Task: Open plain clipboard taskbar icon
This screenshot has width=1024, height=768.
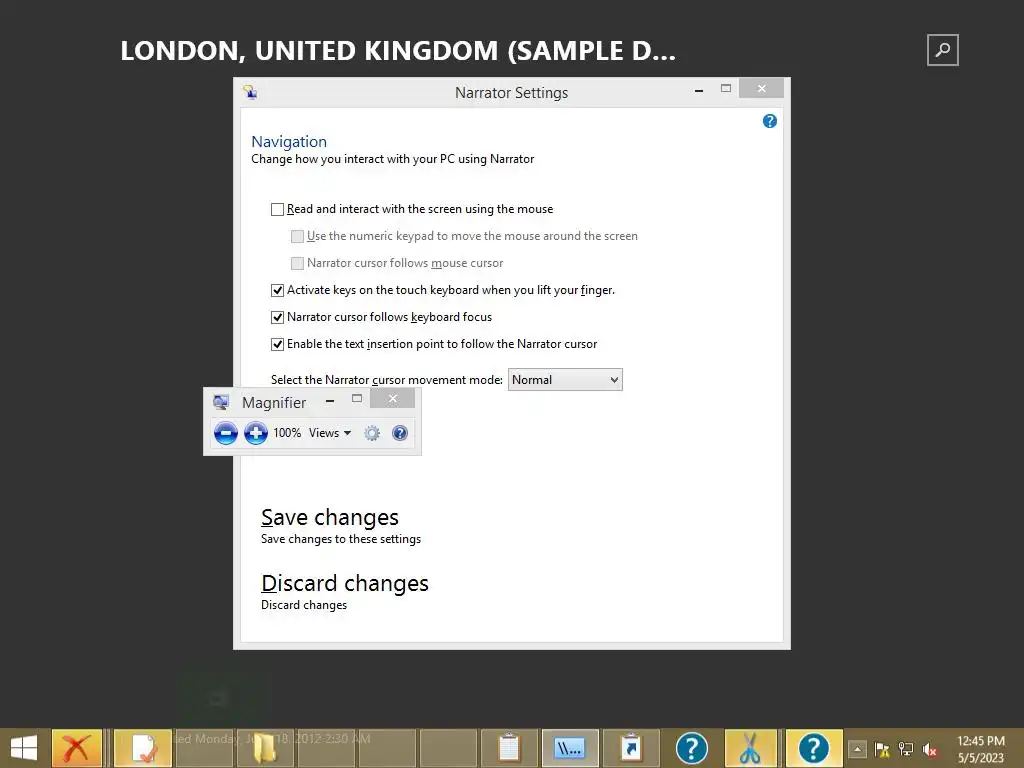Action: pyautogui.click(x=509, y=748)
